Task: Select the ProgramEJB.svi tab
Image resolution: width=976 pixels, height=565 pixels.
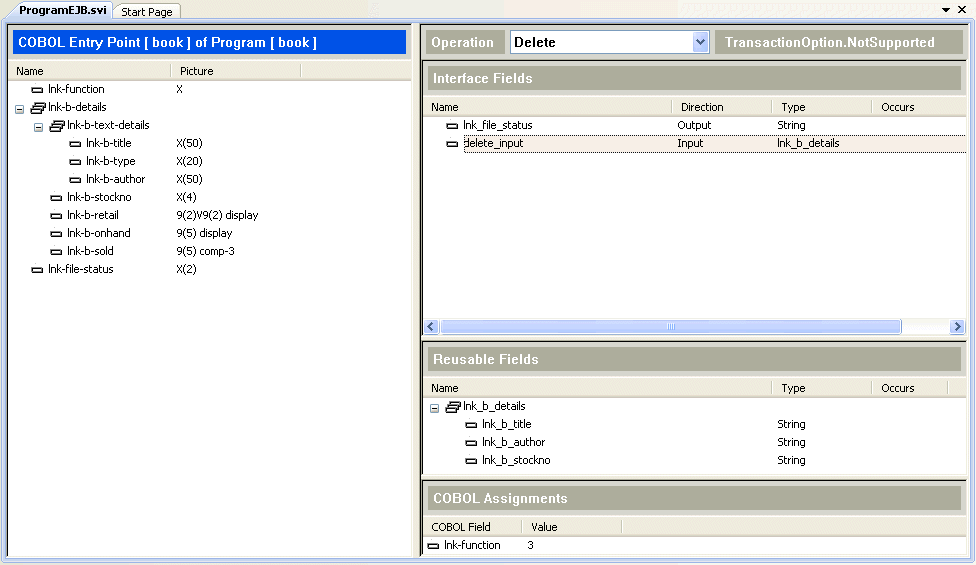Action: coord(62,10)
